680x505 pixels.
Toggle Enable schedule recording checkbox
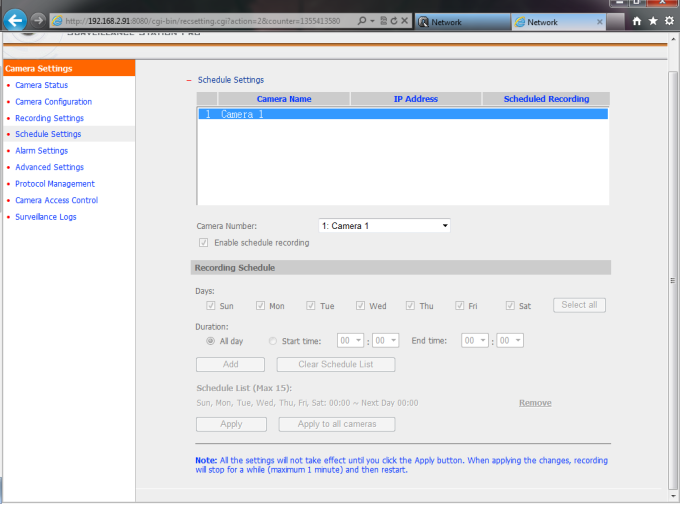pyautogui.click(x=204, y=243)
